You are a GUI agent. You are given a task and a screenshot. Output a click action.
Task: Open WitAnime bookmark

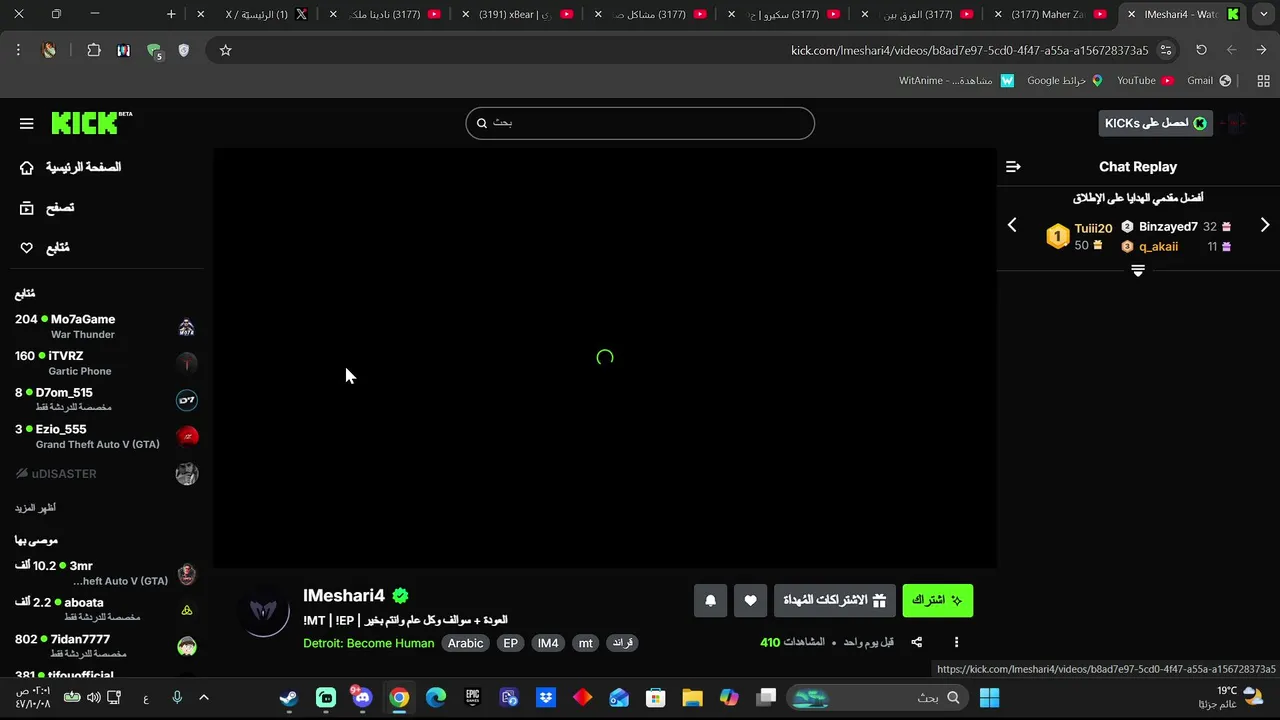pyautogui.click(x=955, y=80)
